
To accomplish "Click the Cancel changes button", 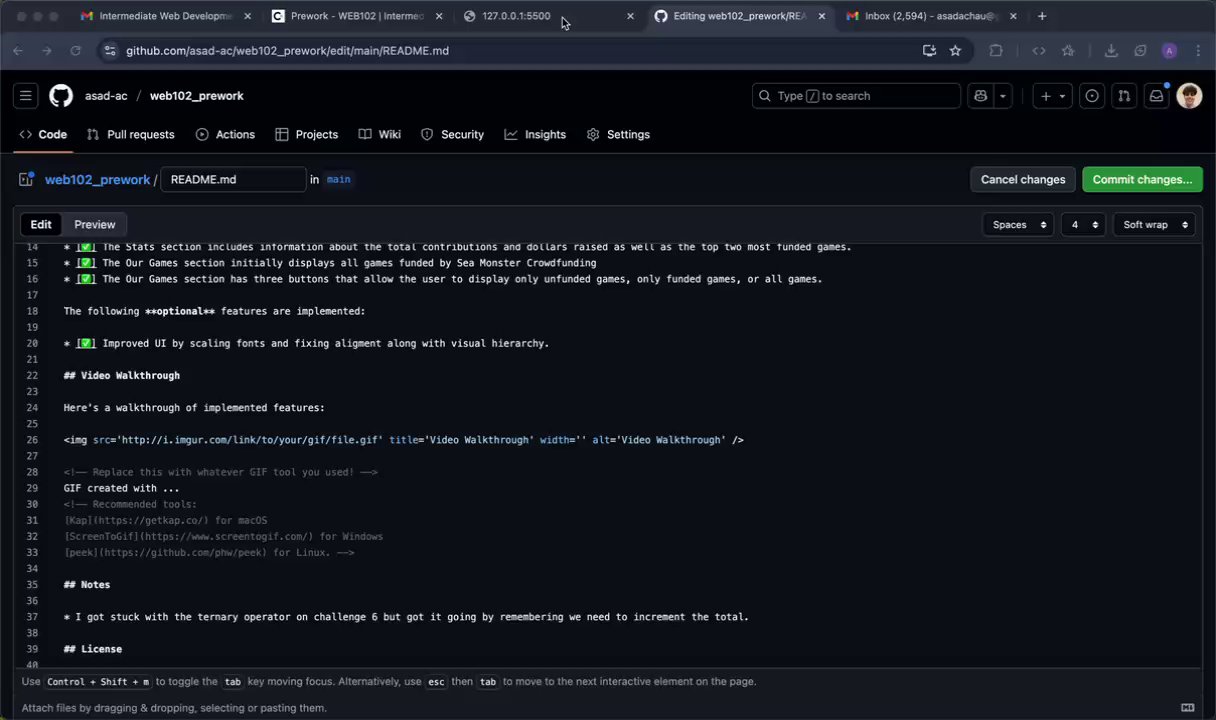I will coord(1023,180).
